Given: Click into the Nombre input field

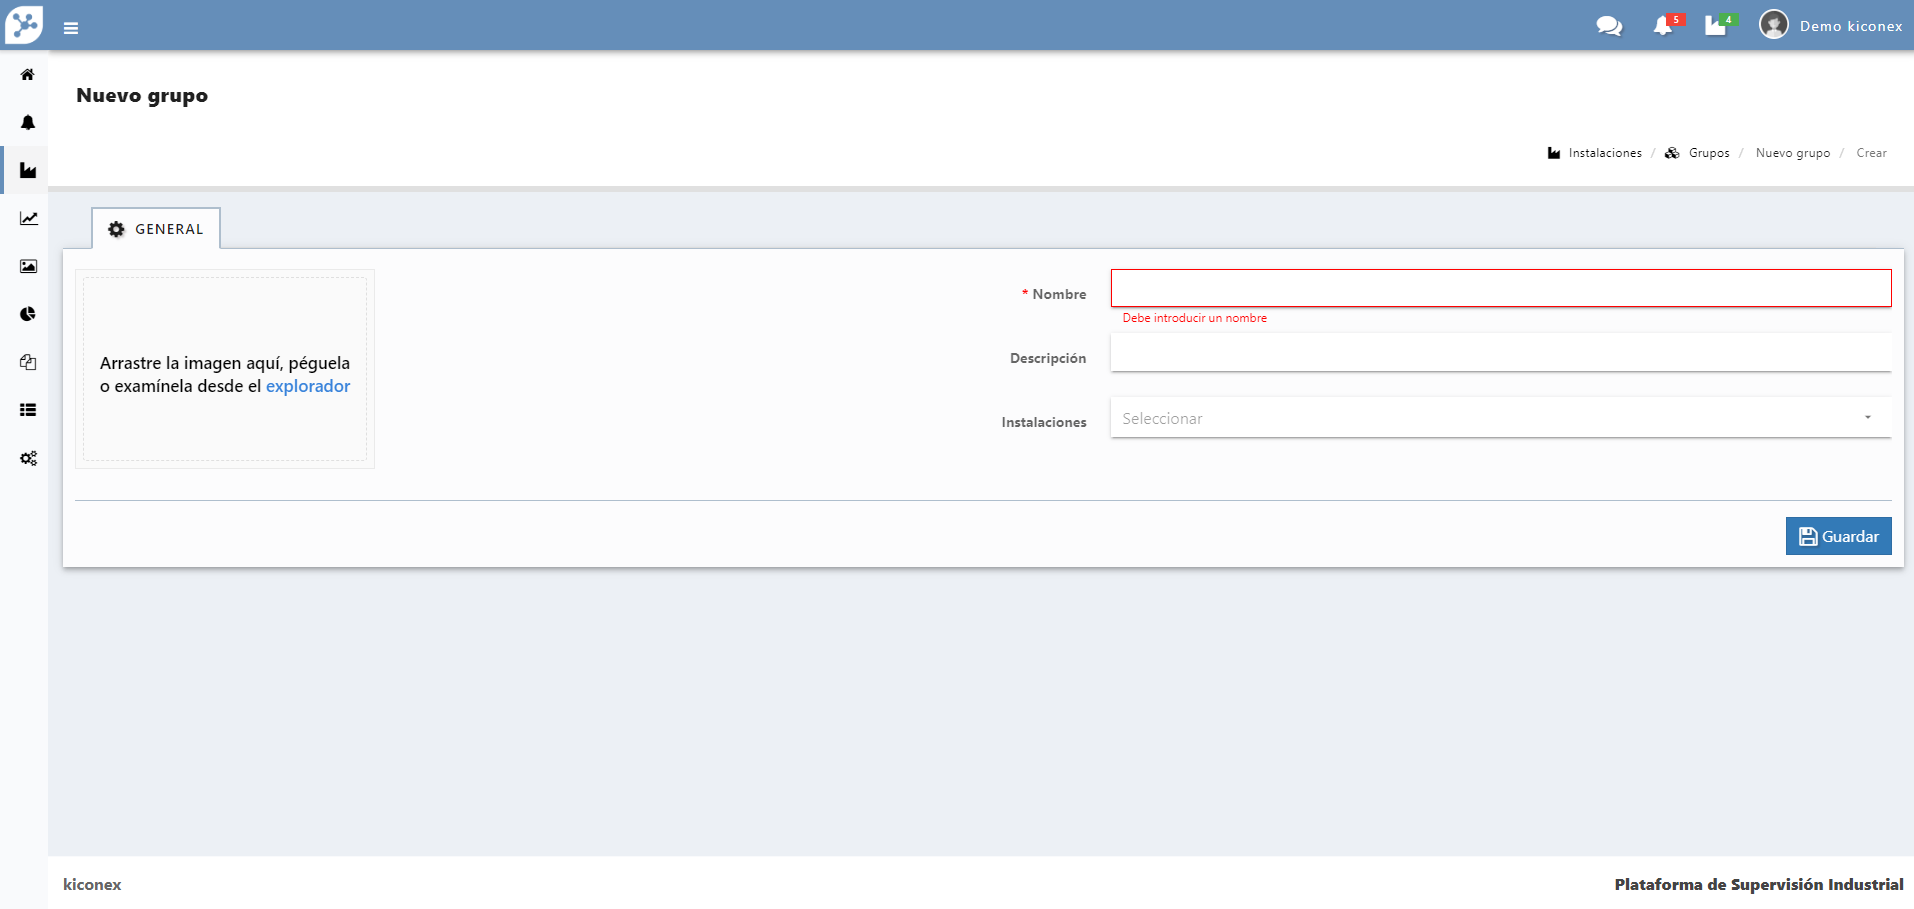Looking at the screenshot, I should tap(1500, 288).
